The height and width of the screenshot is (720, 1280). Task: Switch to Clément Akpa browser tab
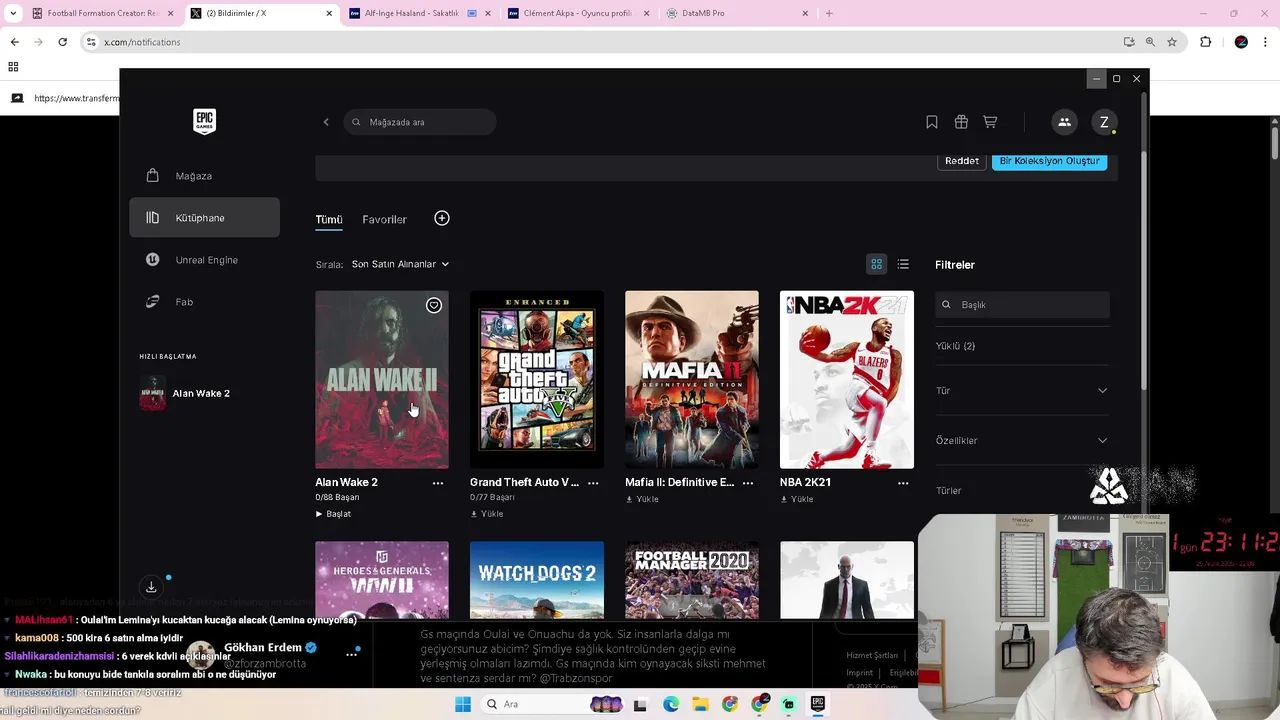[x=579, y=13]
